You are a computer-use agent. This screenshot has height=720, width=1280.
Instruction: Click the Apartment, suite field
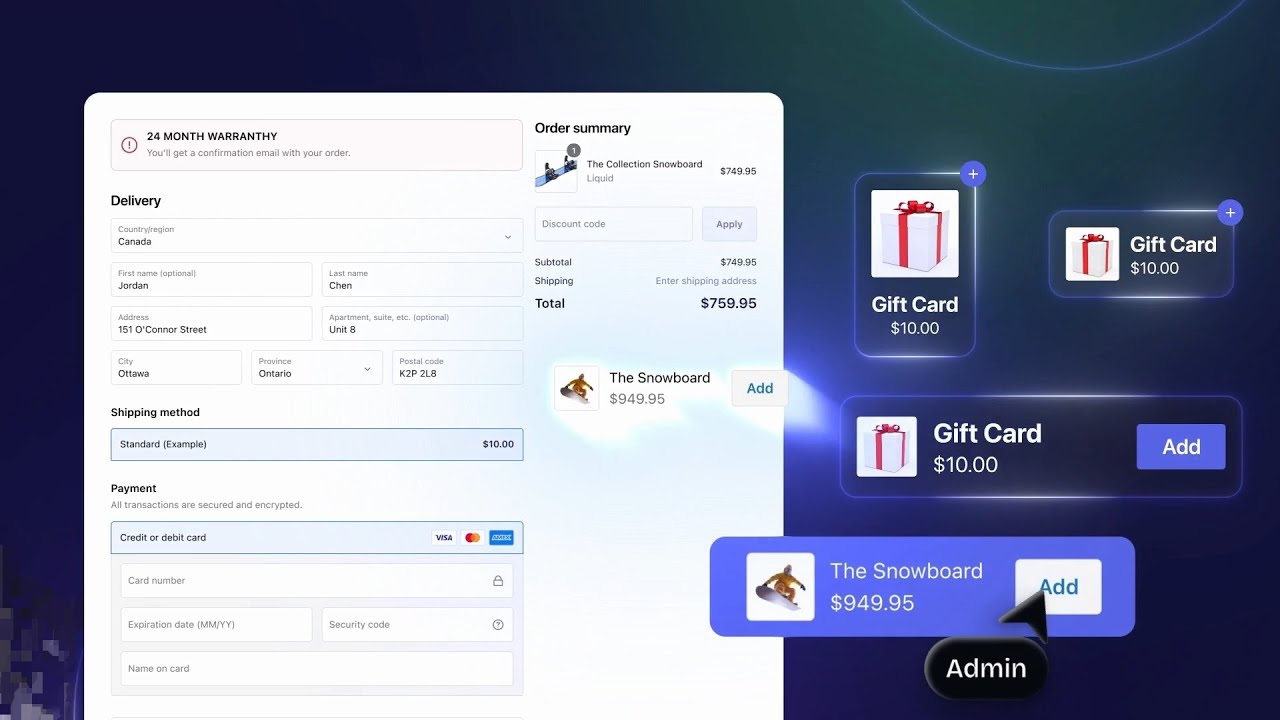pyautogui.click(x=422, y=324)
